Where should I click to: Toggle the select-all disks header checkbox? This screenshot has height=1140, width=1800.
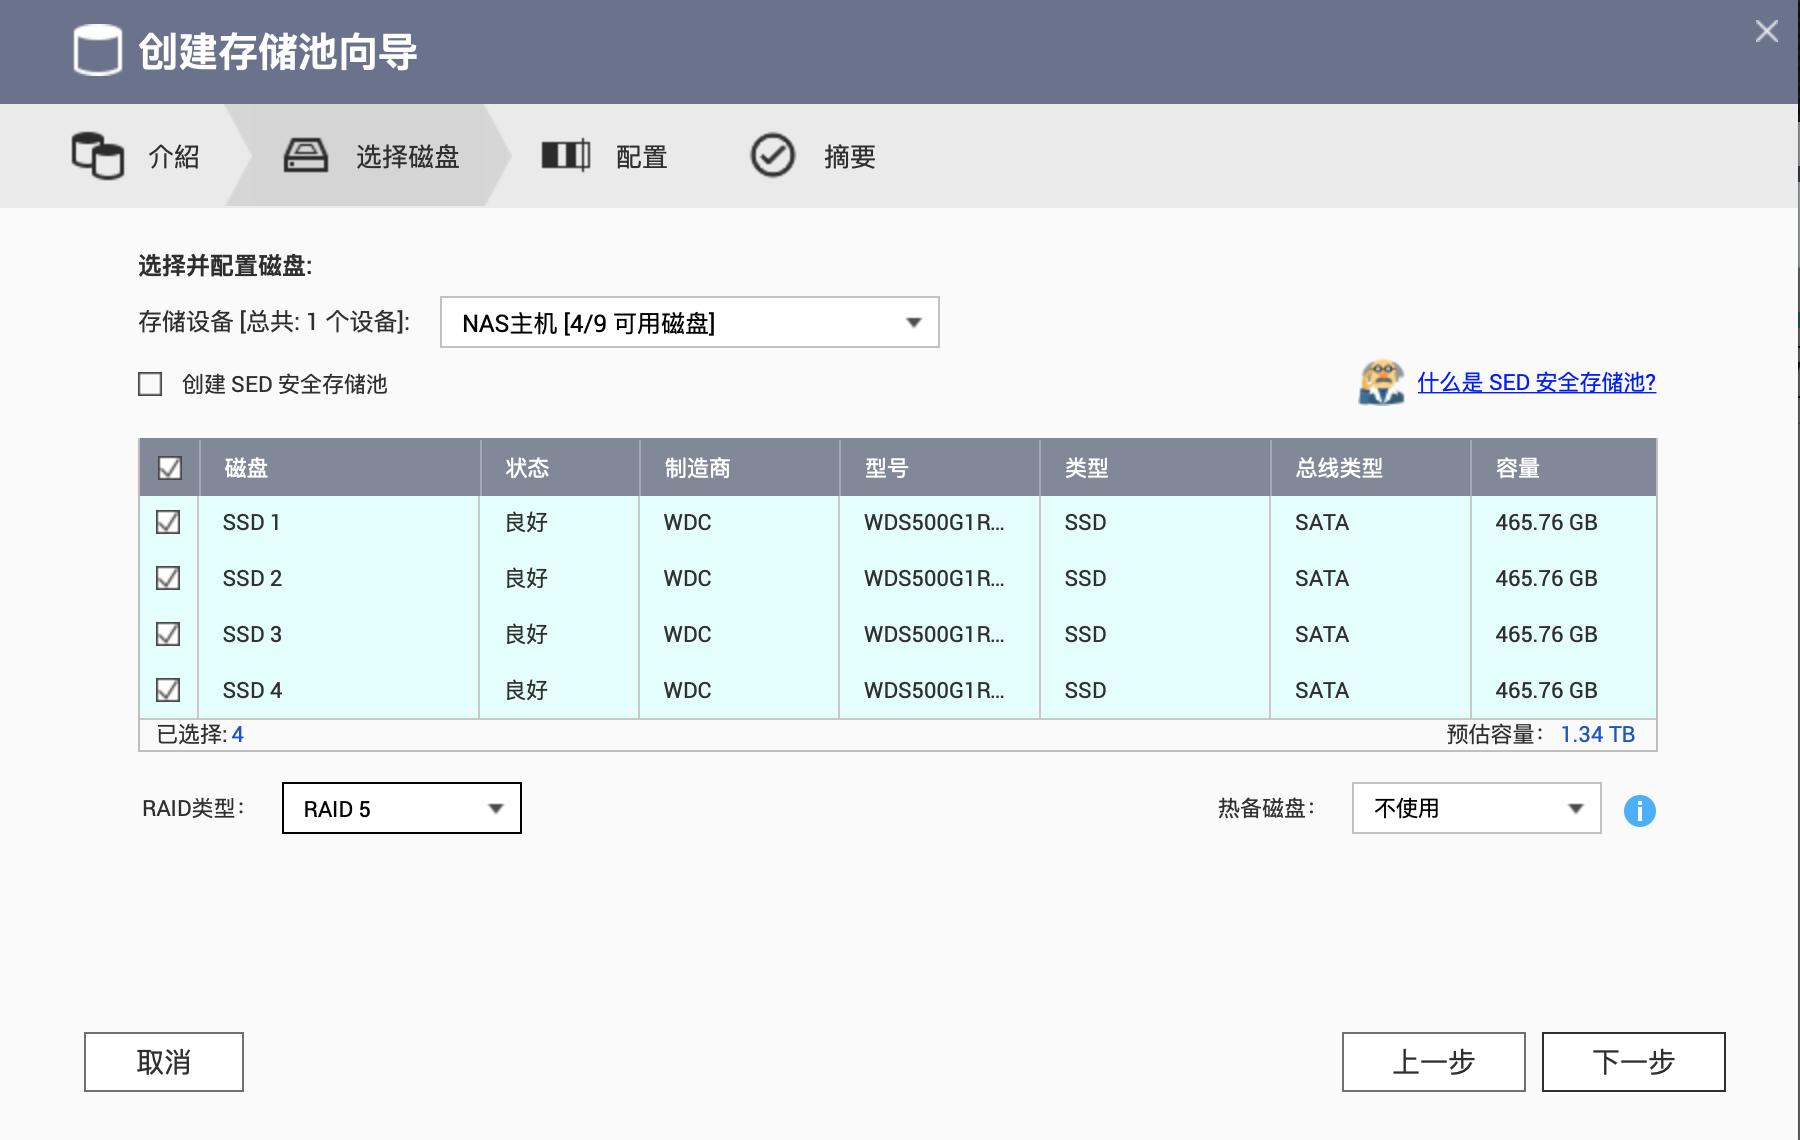168,466
